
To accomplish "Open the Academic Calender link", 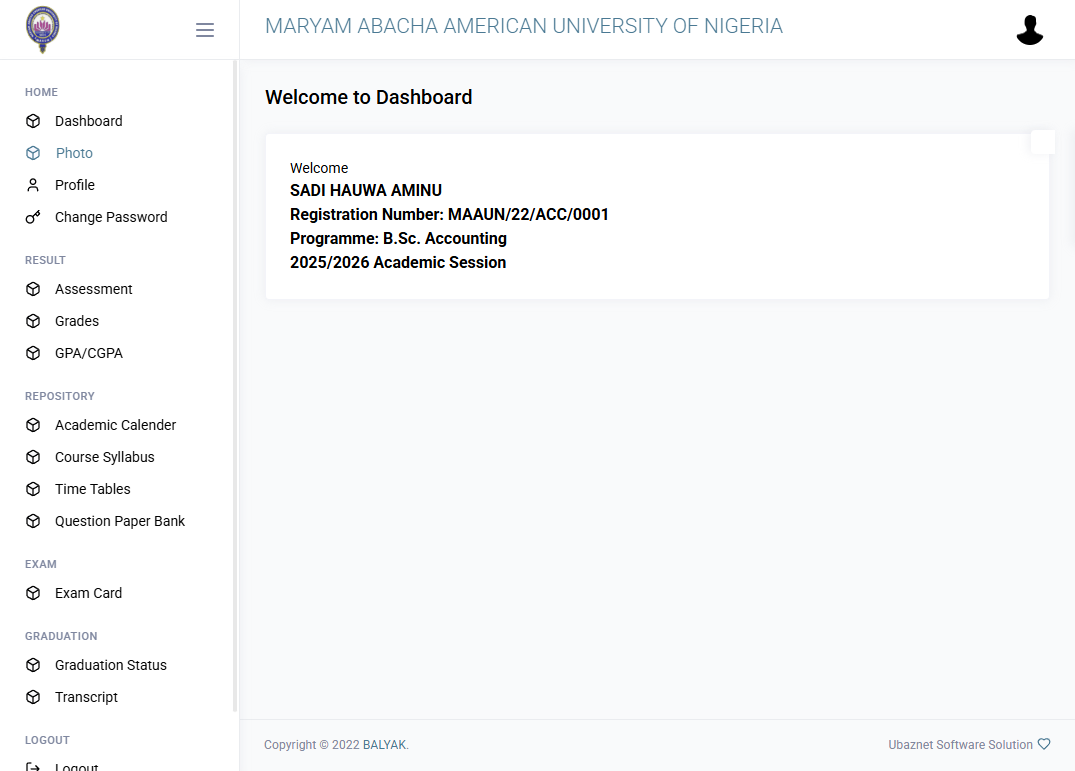I will click(x=115, y=426).
